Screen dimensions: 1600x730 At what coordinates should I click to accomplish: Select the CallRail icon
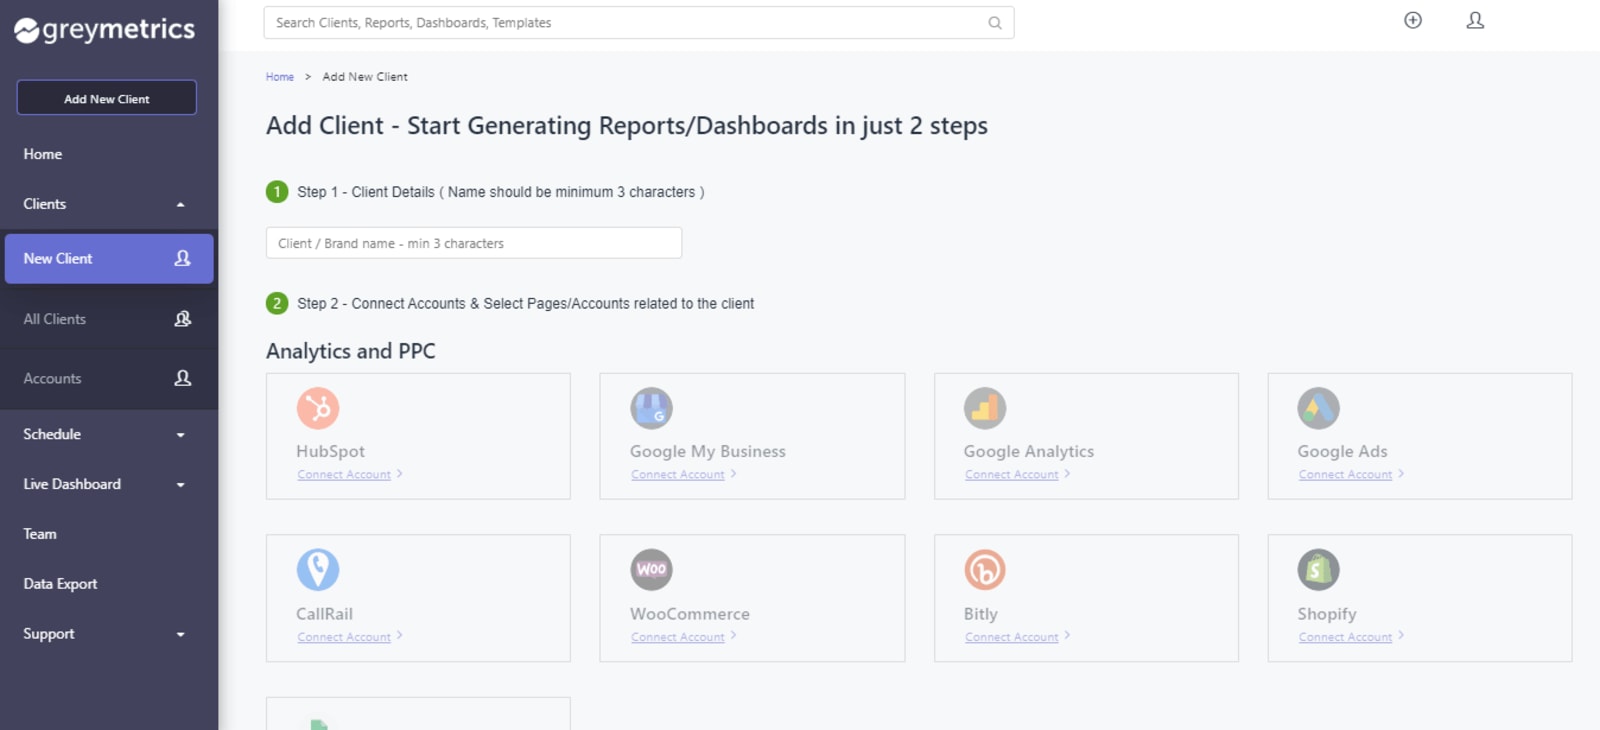tap(318, 570)
